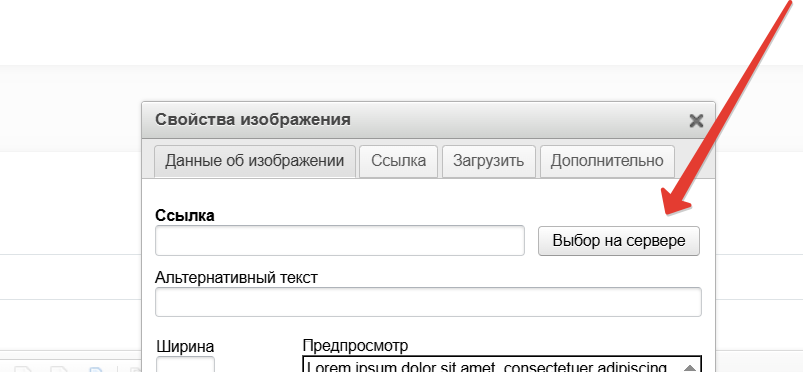Switch to Данные об изображении tab
803x372 pixels.
255,161
